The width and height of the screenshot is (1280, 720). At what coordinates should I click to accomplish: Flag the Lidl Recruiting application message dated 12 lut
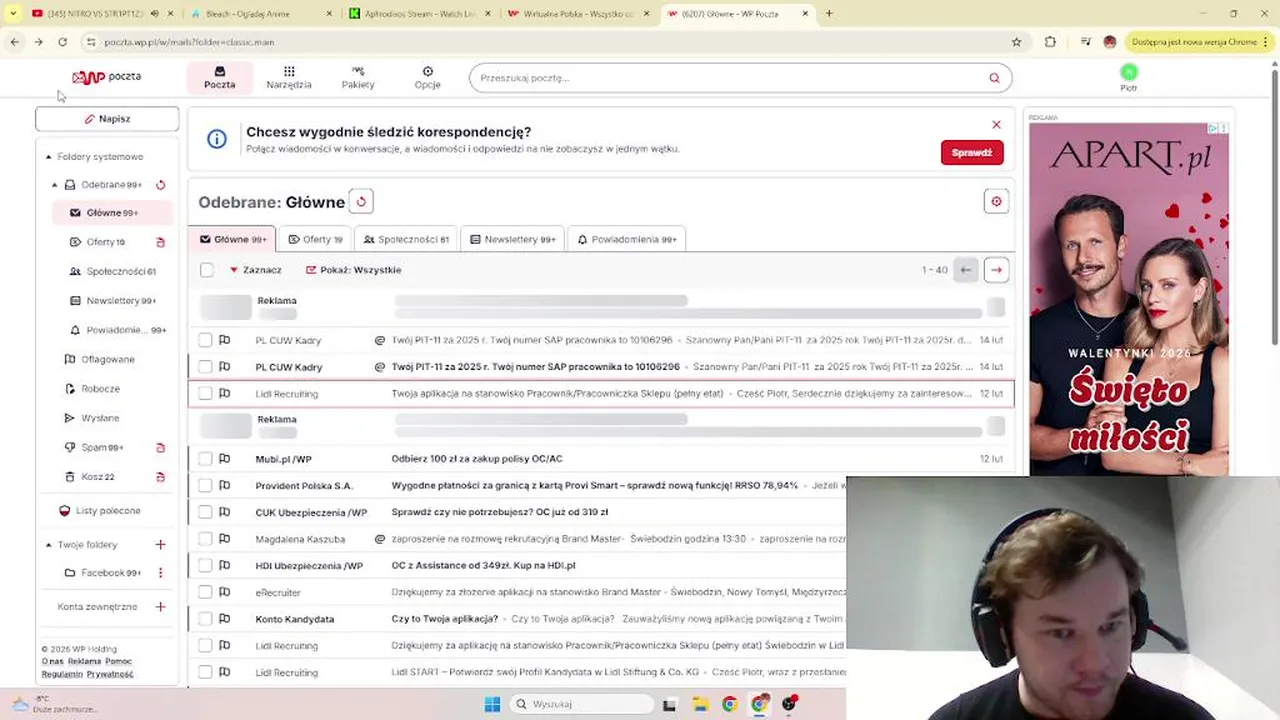224,394
